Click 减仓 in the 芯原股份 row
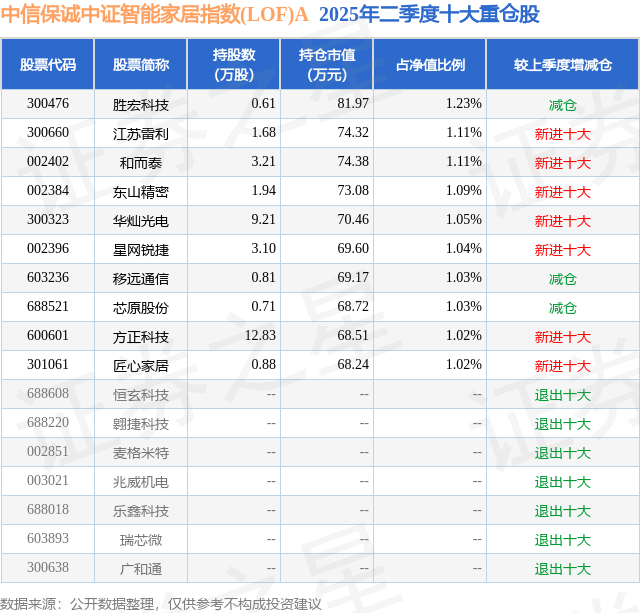Viewport: 640px width, 613px height. (x=563, y=308)
